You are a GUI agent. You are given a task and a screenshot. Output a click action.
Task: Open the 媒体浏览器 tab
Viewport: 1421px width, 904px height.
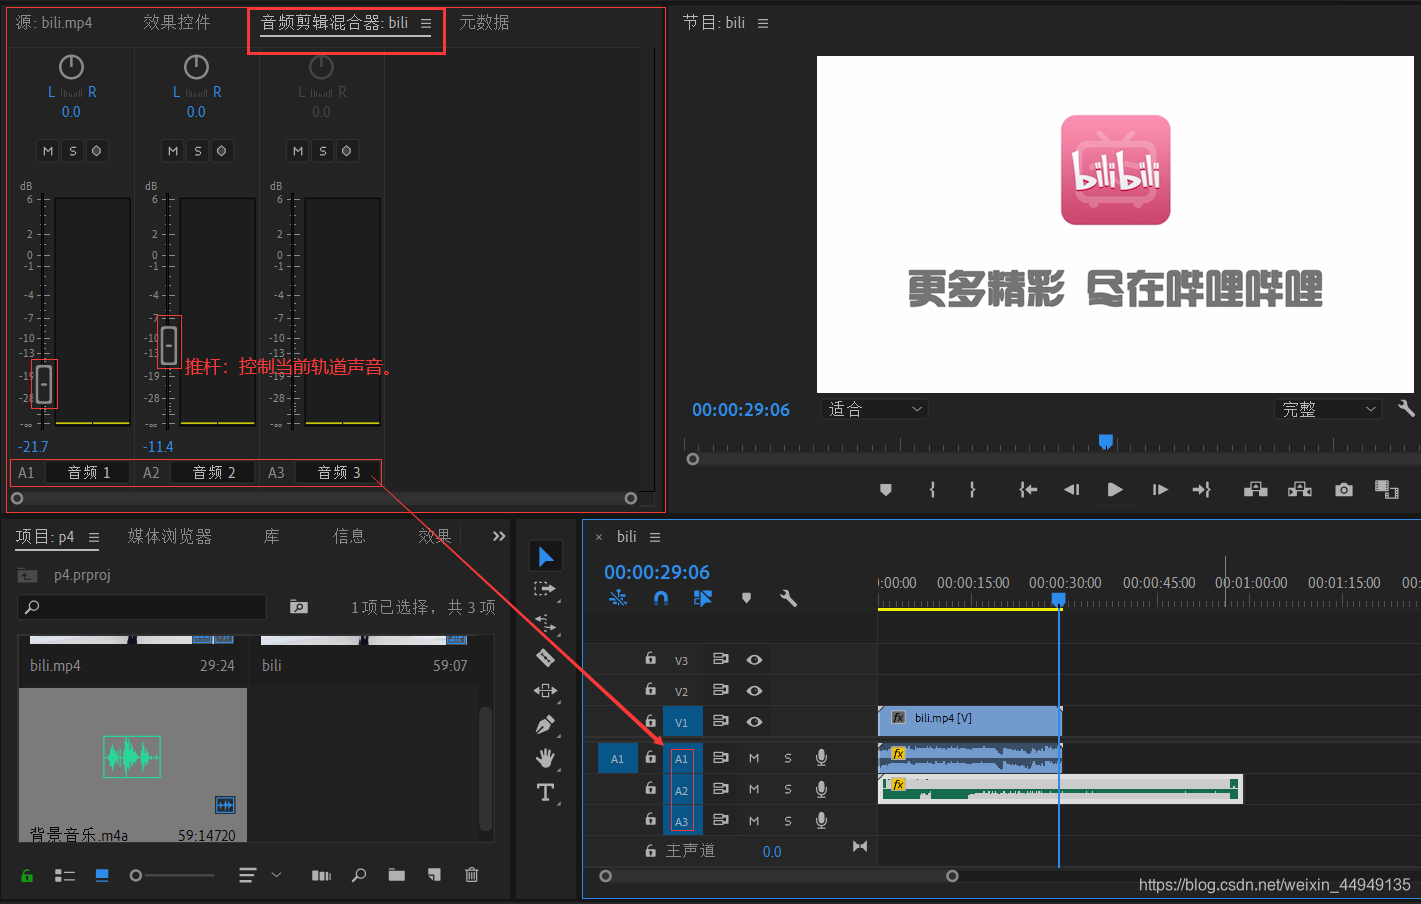click(x=170, y=537)
